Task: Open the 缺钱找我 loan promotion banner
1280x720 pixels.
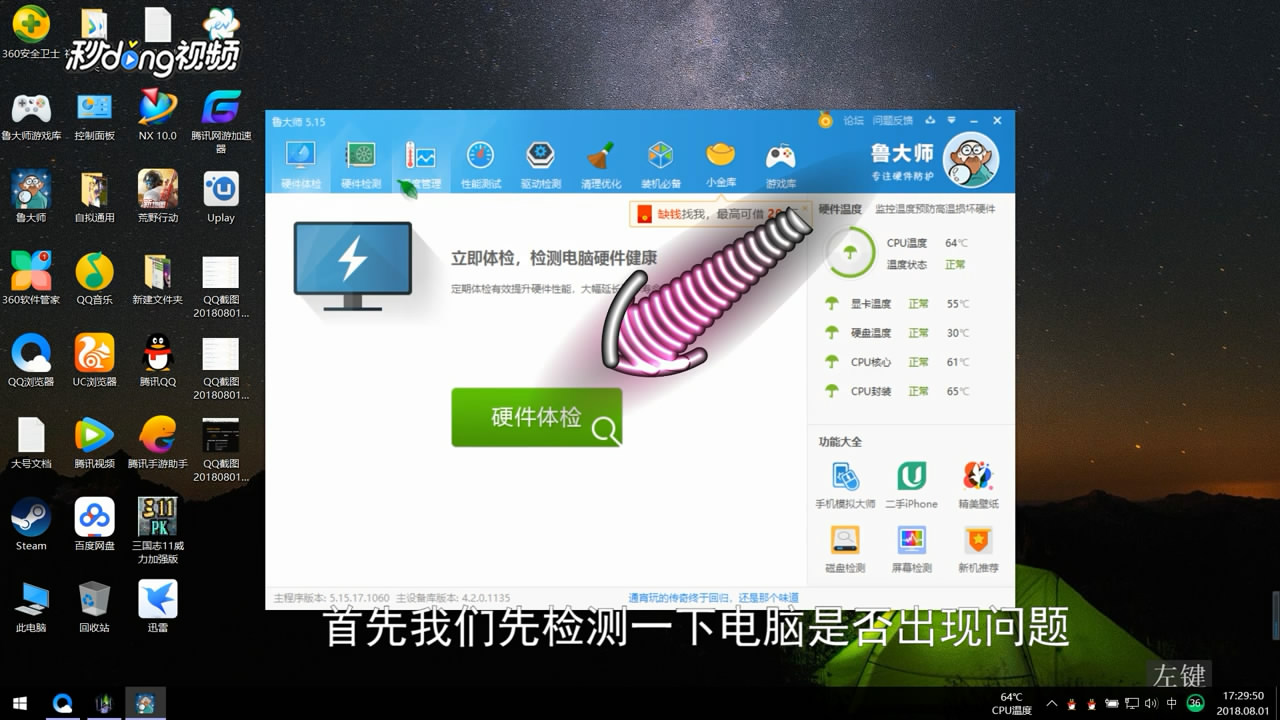Action: (x=718, y=213)
